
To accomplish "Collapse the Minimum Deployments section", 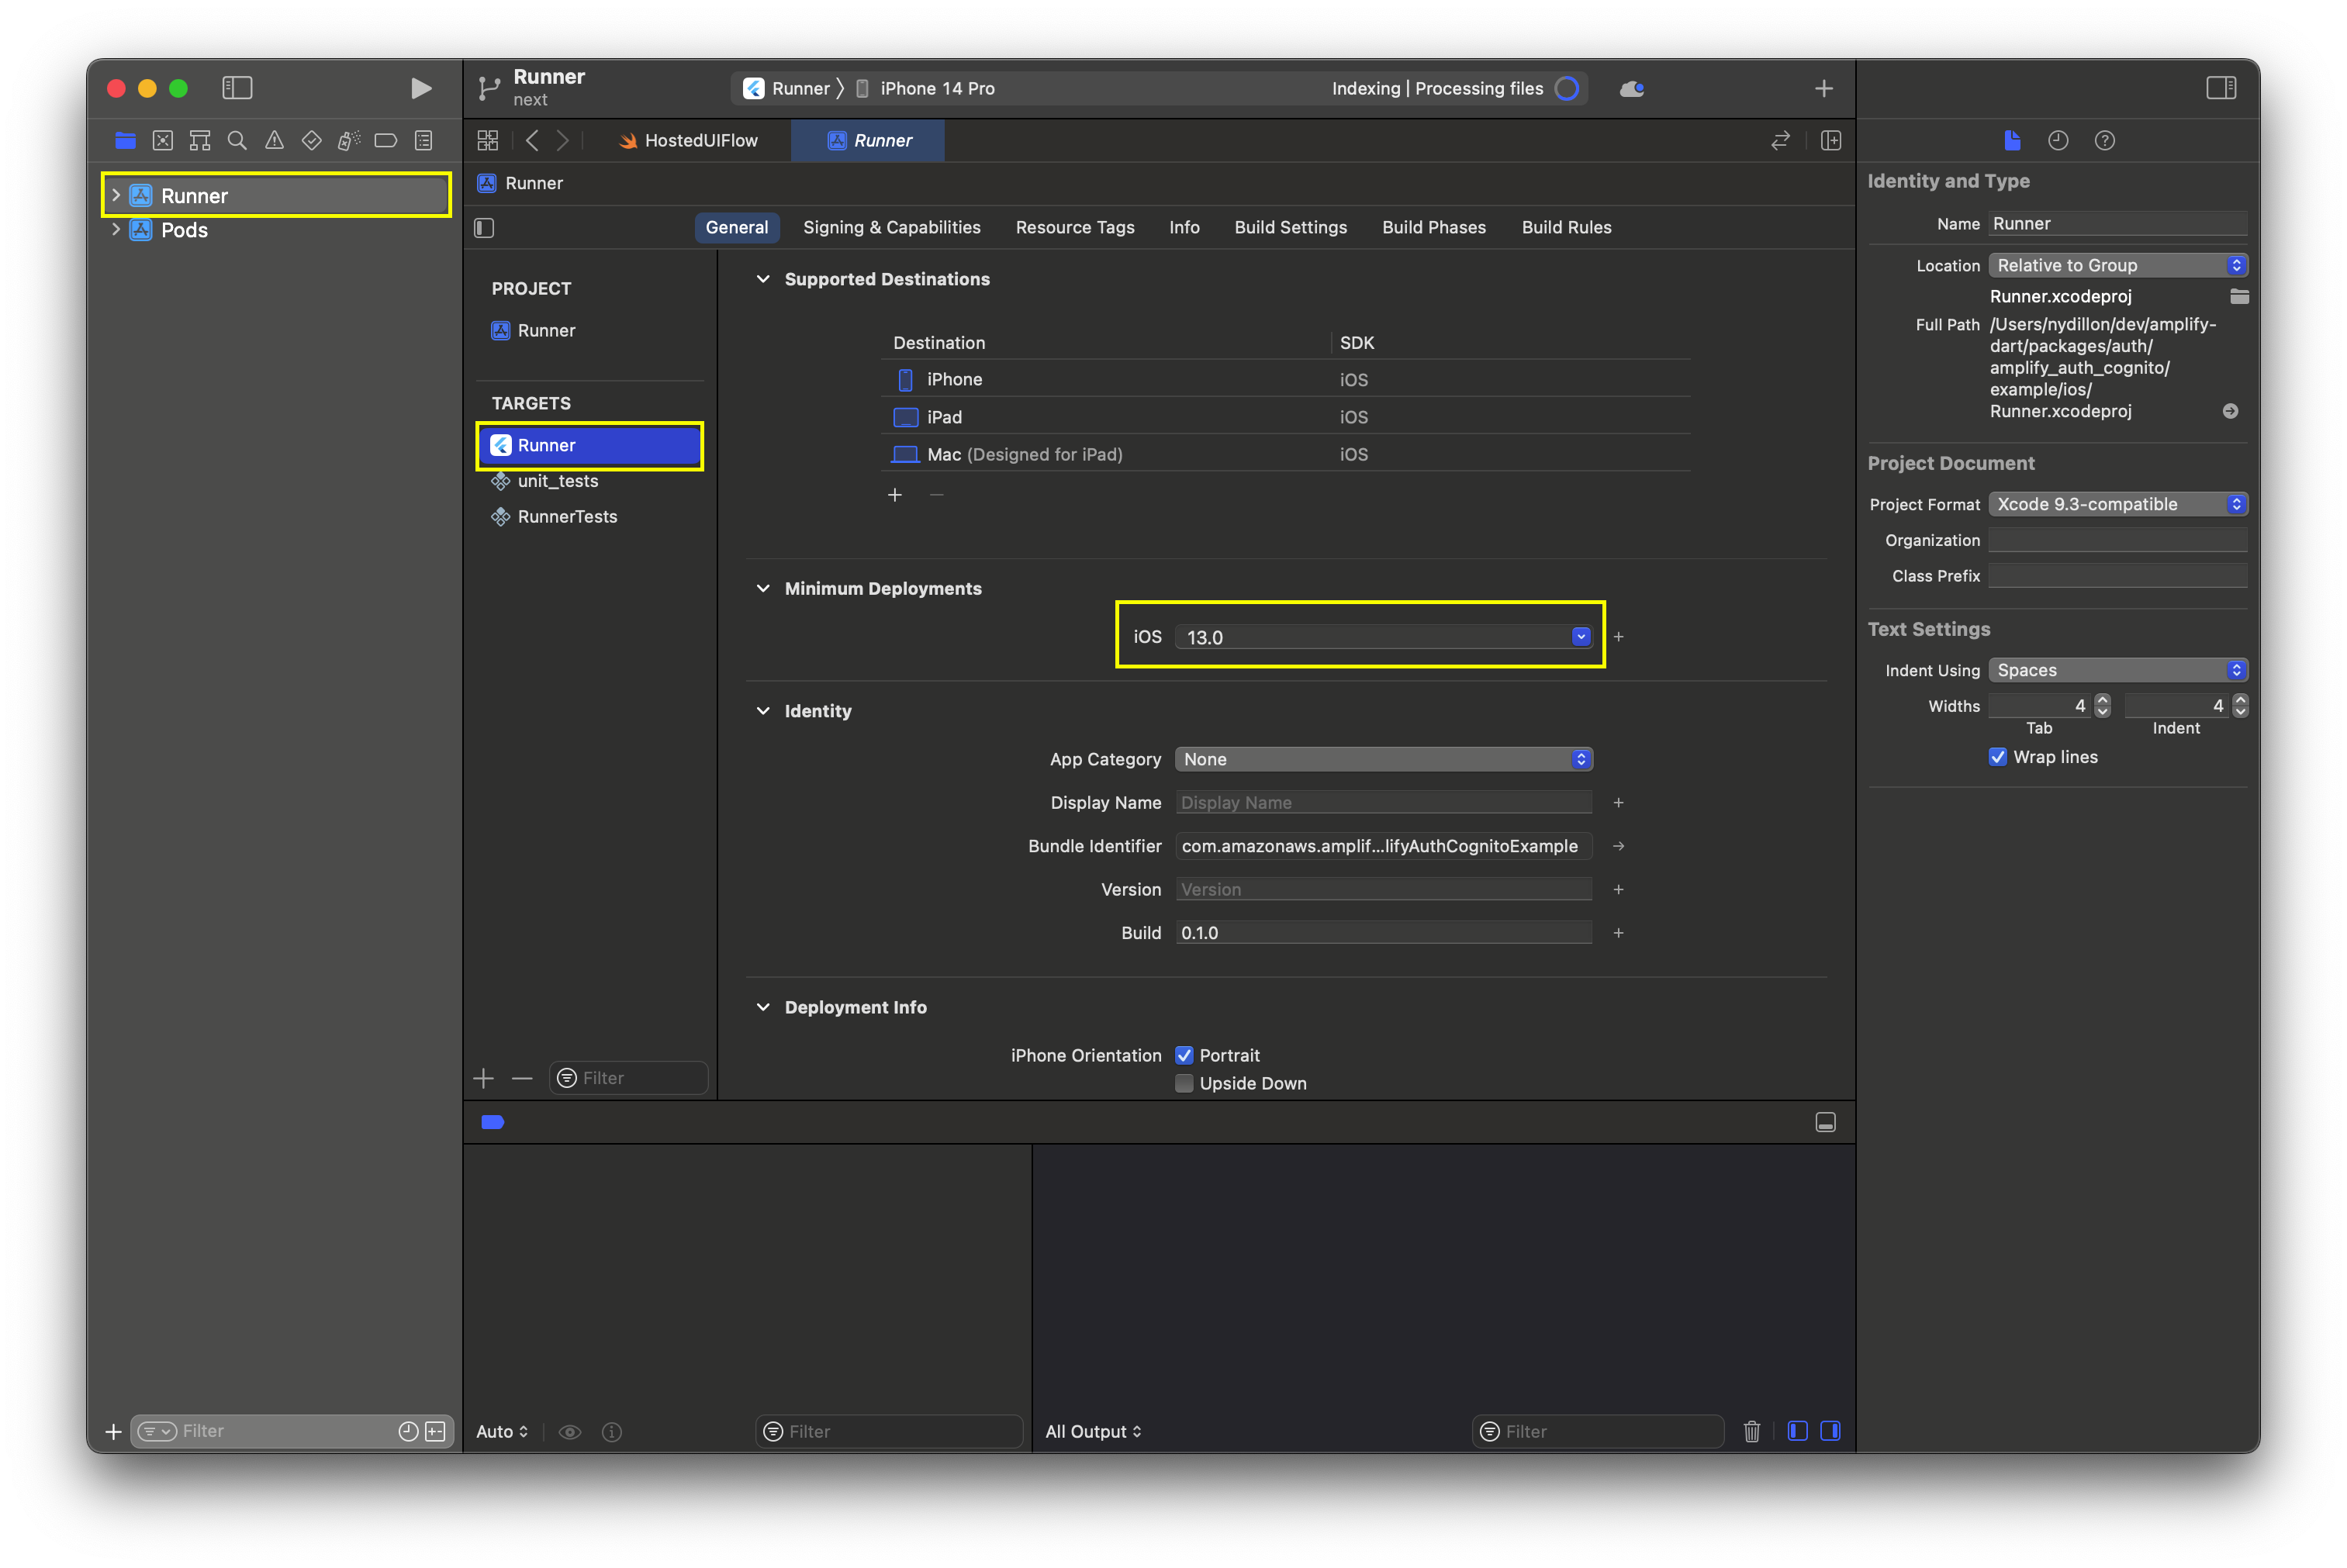I will coord(763,588).
